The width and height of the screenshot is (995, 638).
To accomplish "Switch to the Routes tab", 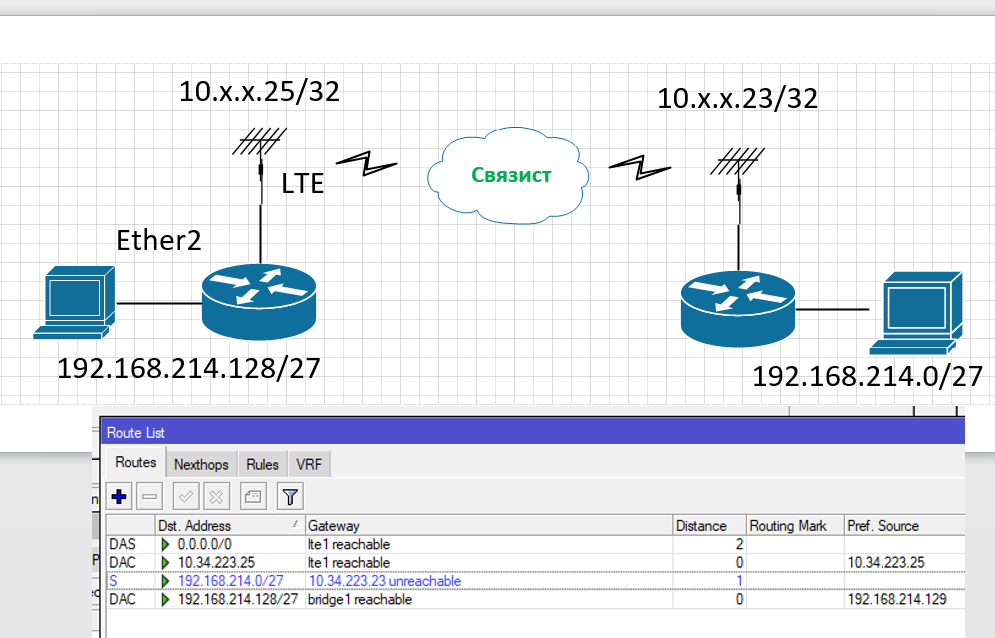I will pyautogui.click(x=136, y=462).
